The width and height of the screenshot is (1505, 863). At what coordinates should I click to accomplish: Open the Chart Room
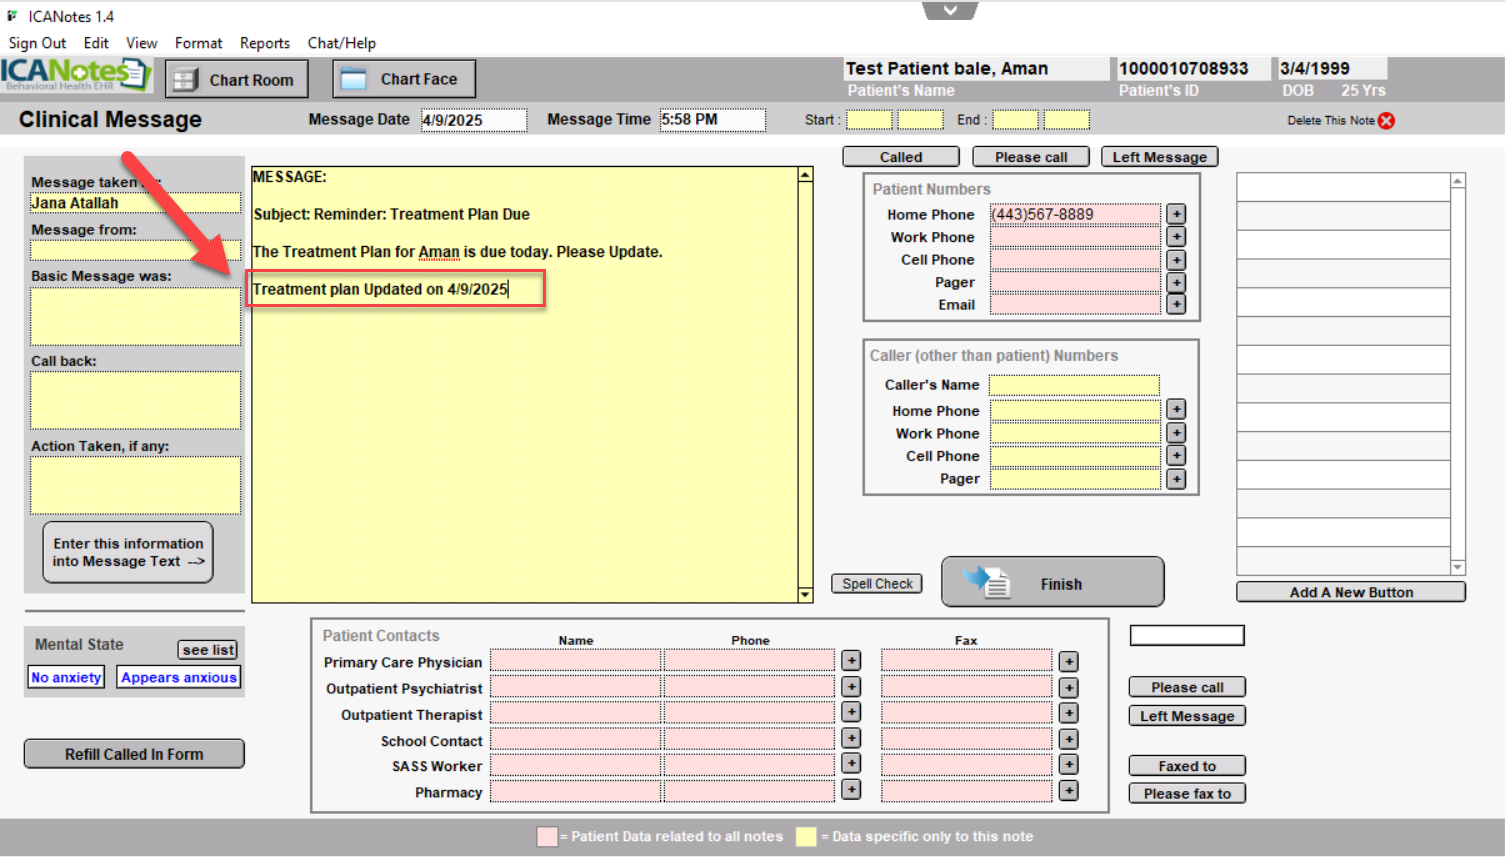[236, 80]
